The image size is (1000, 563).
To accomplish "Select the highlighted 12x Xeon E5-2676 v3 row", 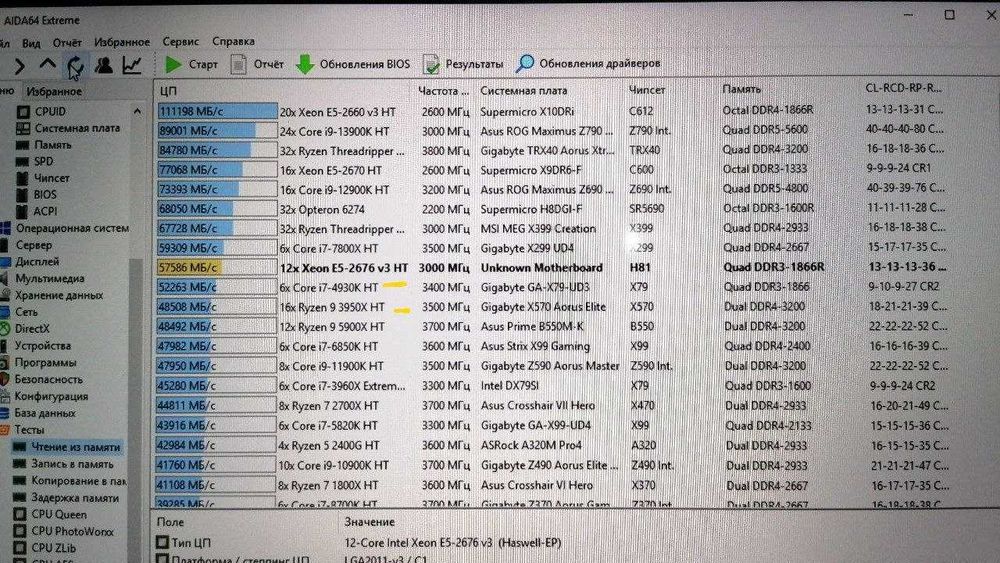I will click(x=552, y=267).
